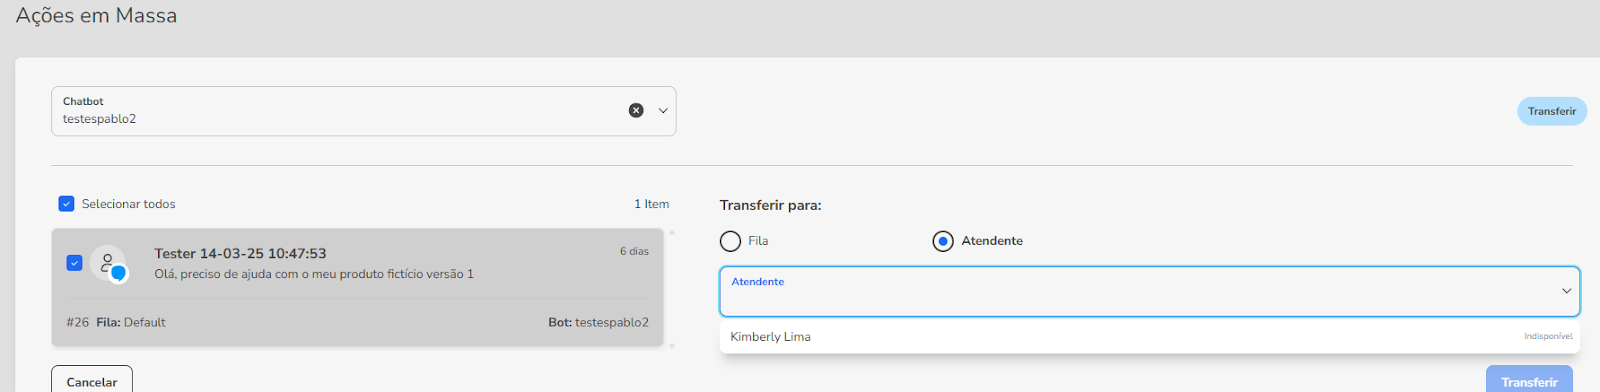Click the blue status dot on the avatar
1600x392 pixels.
118,273
